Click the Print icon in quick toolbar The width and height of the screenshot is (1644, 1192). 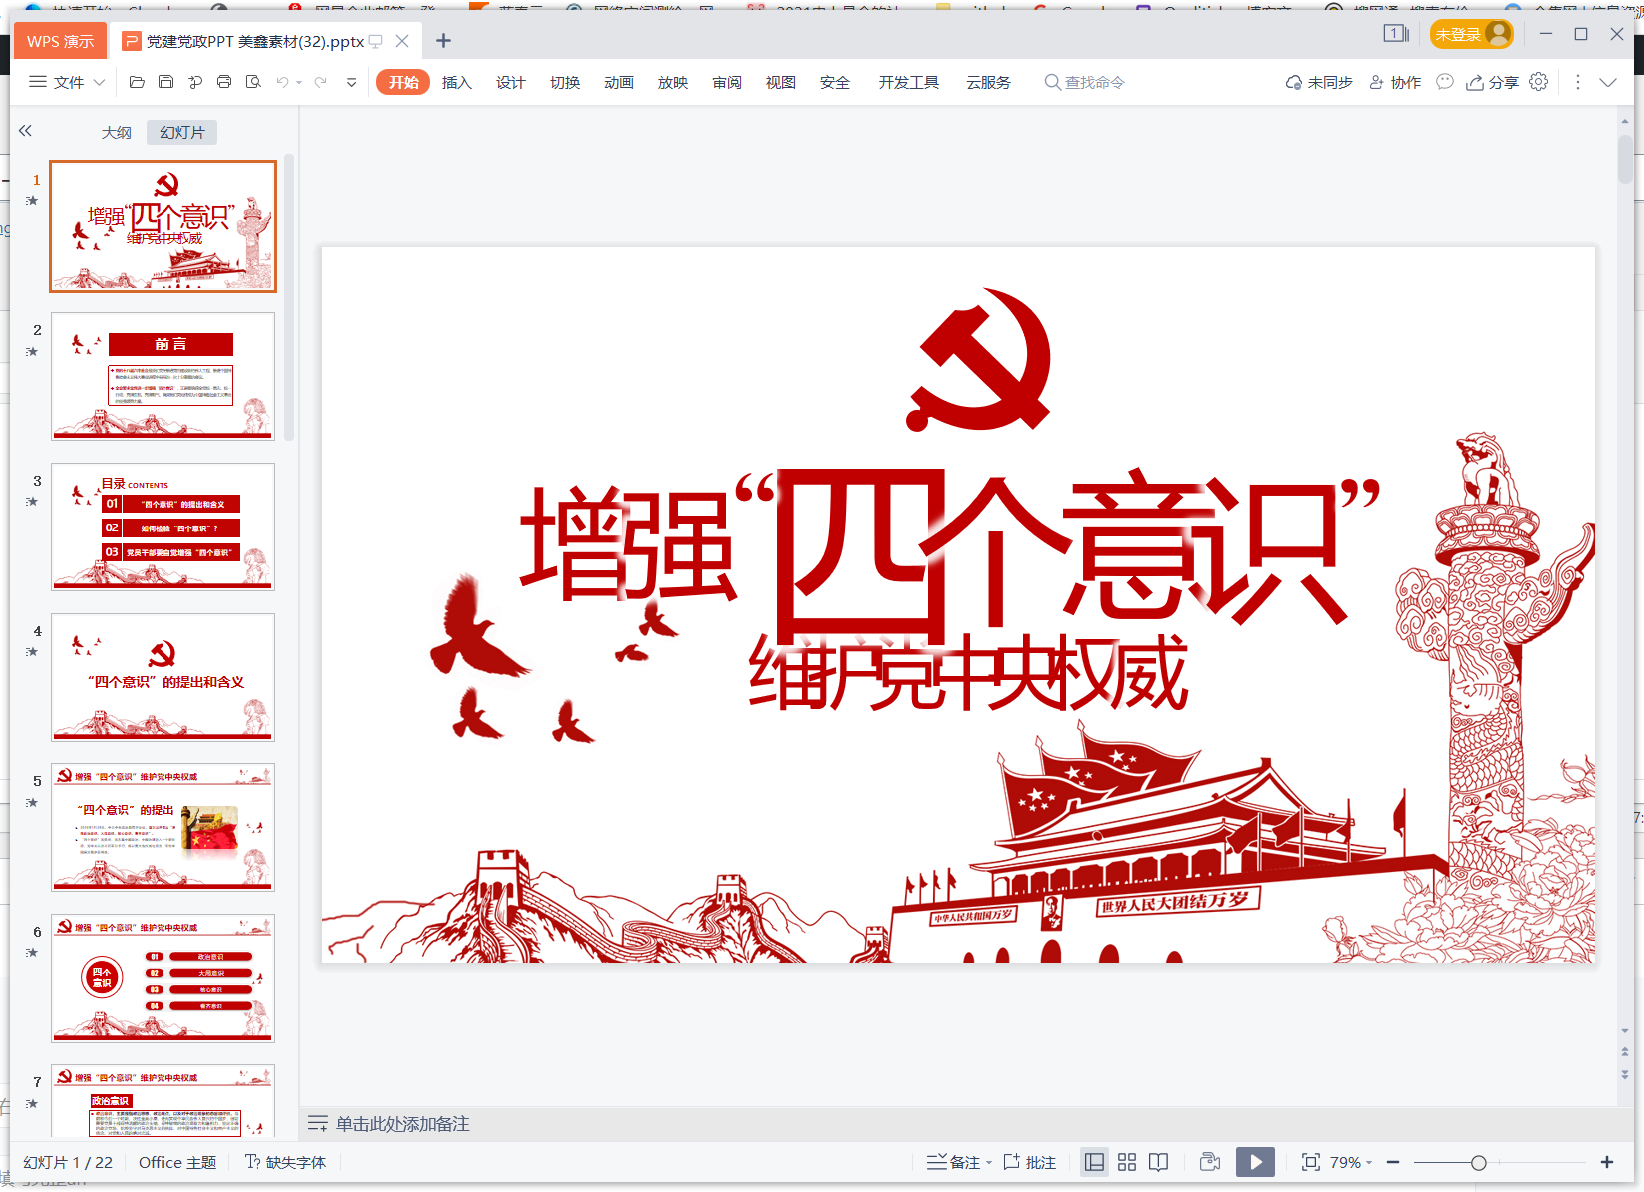(x=224, y=82)
